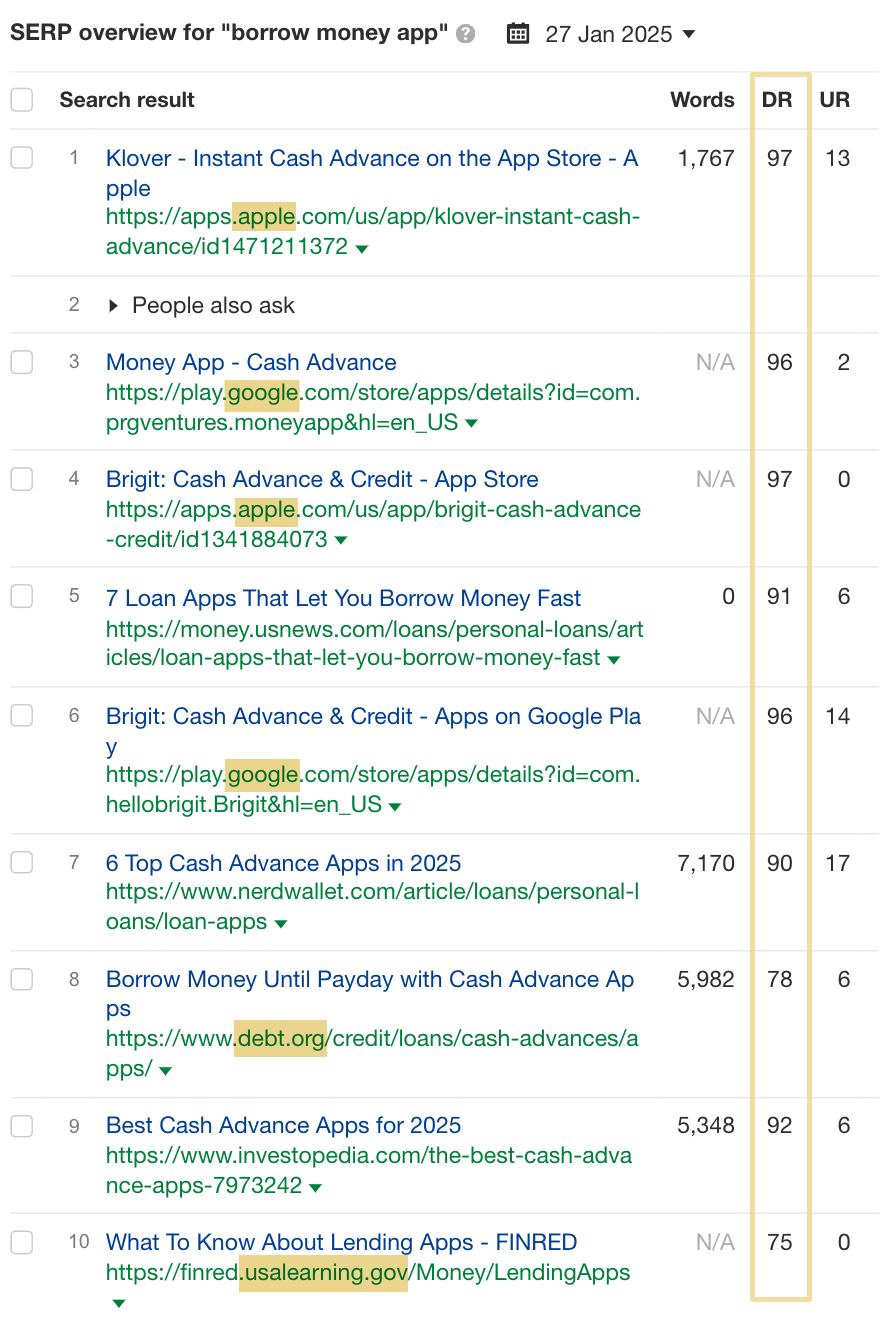Click words value 5,348 in Investopedia row
The height and width of the screenshot is (1329, 880).
click(x=706, y=1125)
